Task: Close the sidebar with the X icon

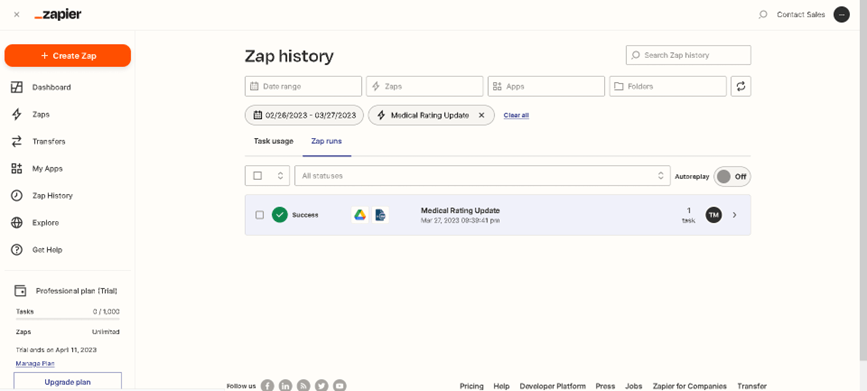Action: point(17,15)
